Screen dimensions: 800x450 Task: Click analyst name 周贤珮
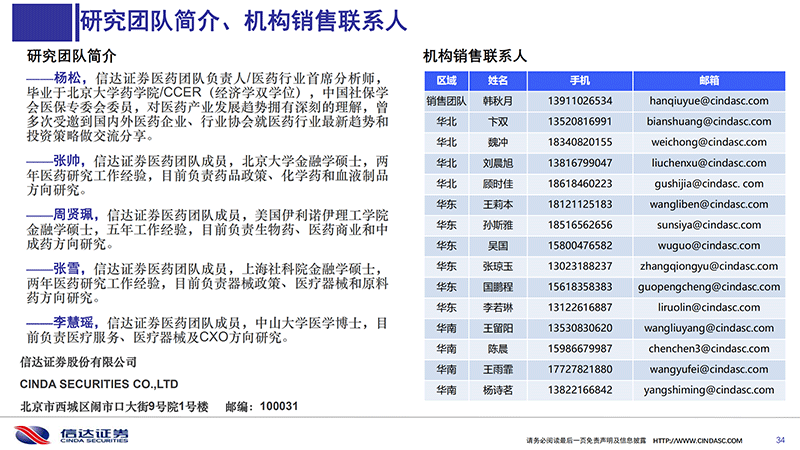point(73,215)
